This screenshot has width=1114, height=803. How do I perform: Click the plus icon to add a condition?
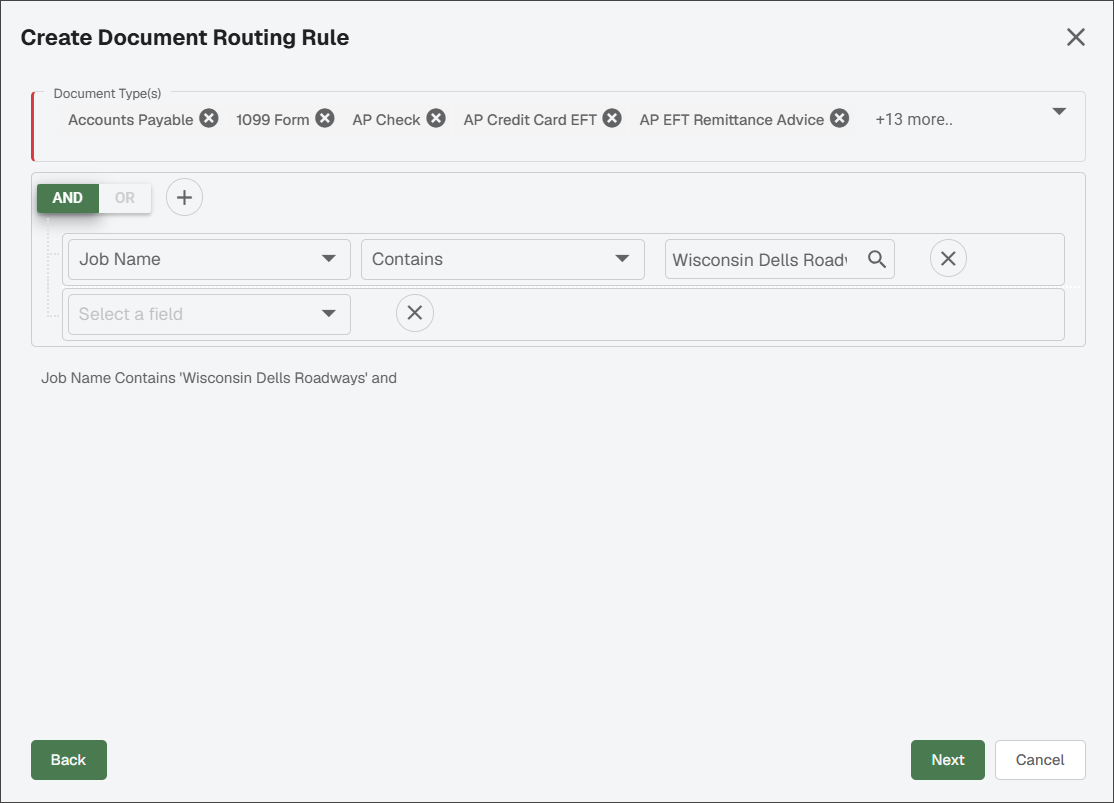185,197
